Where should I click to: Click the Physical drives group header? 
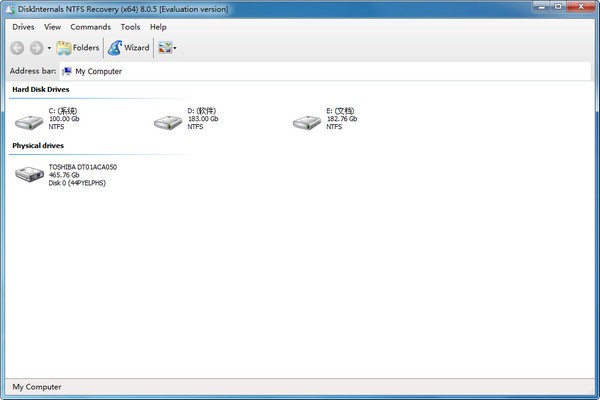37,146
